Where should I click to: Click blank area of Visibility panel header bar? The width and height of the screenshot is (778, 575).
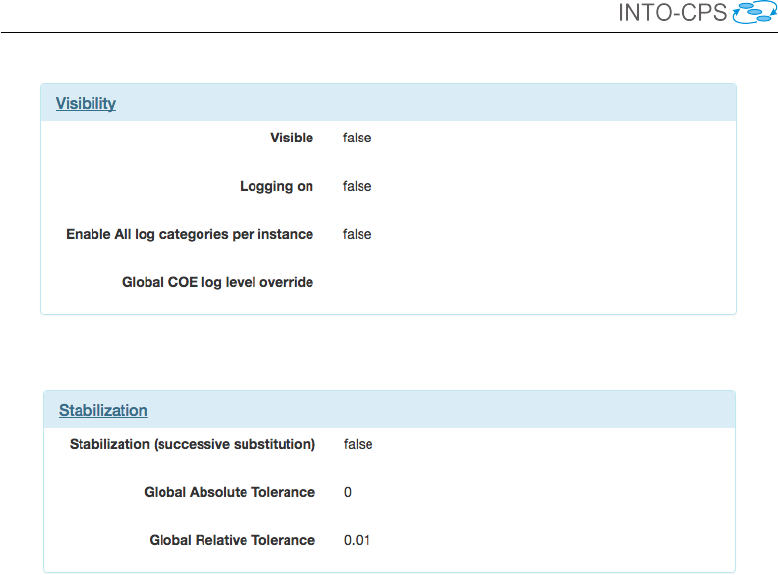click(x=450, y=103)
